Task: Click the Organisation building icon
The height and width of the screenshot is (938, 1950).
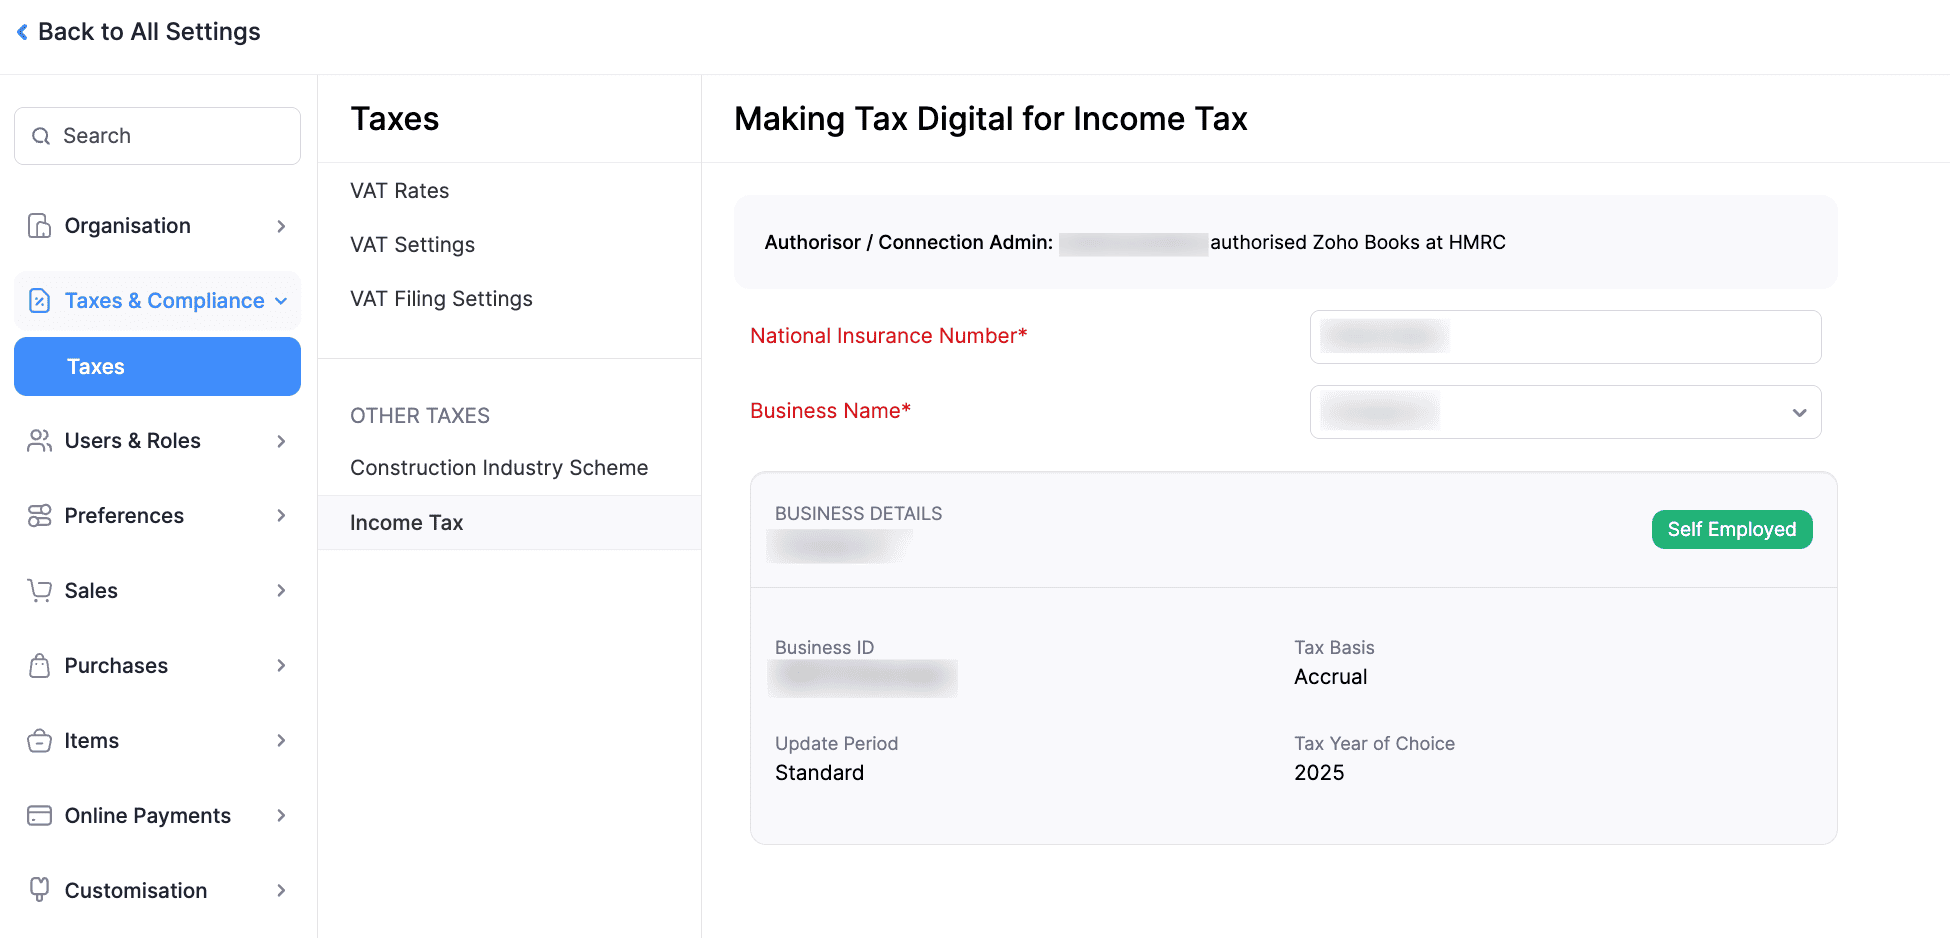Action: (x=39, y=226)
